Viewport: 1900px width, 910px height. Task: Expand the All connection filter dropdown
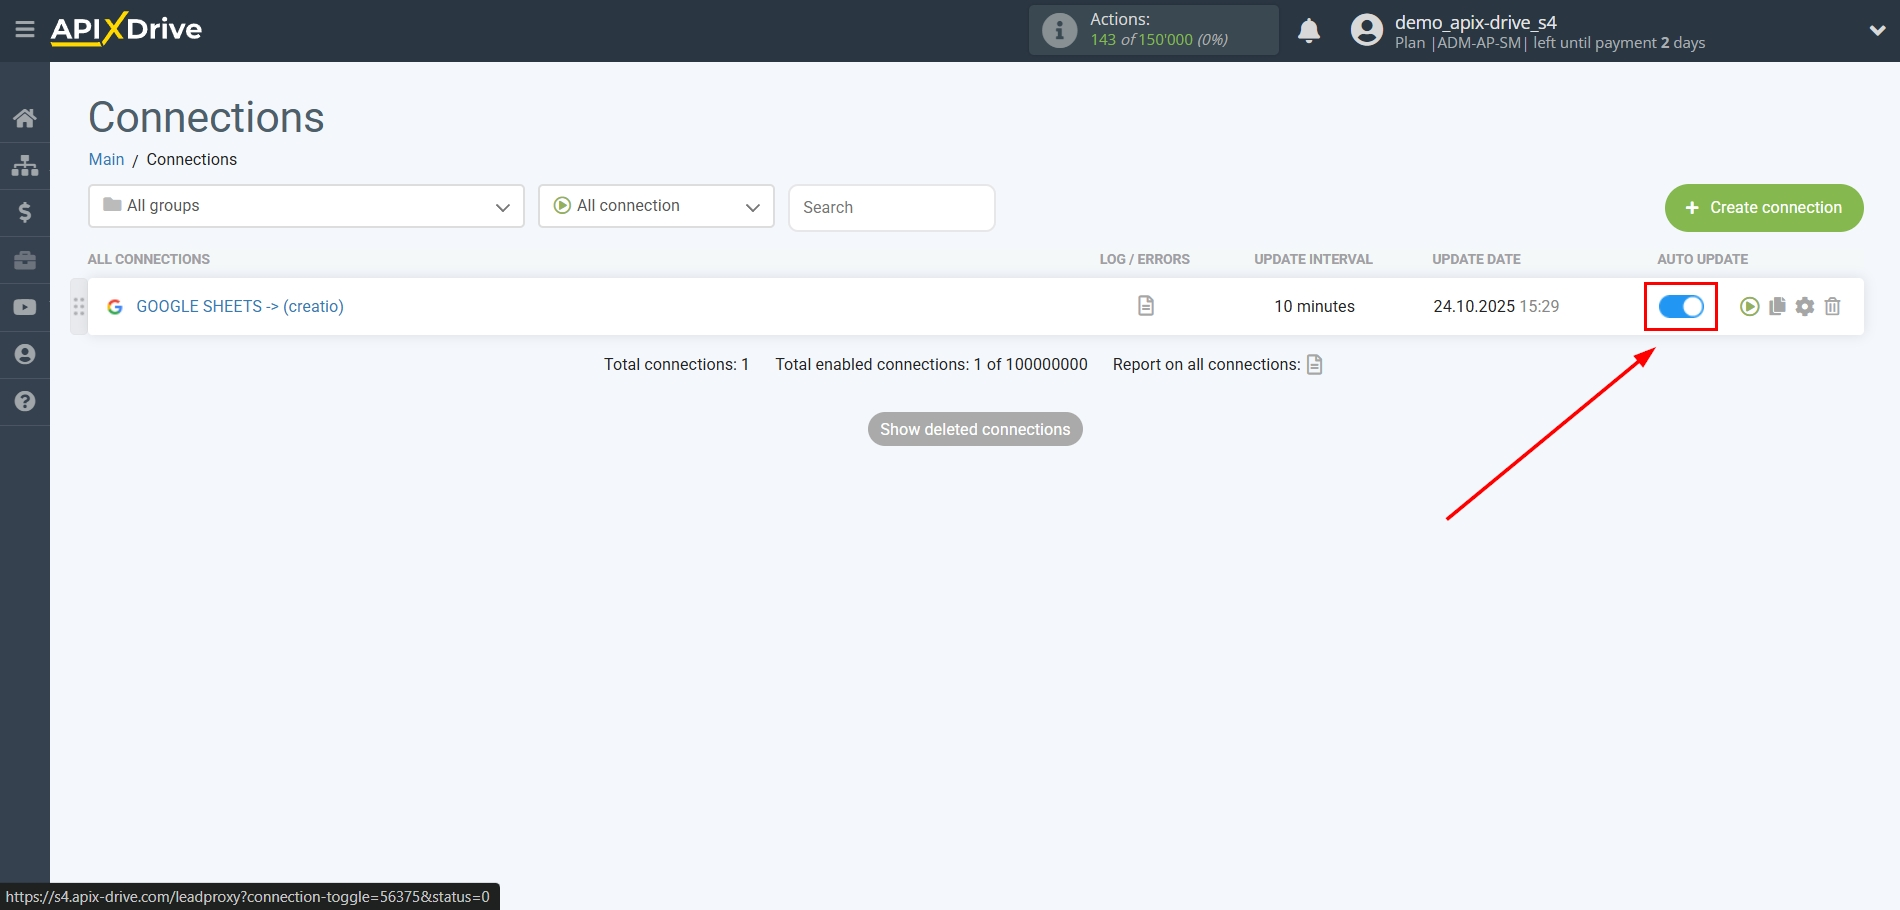click(x=656, y=206)
